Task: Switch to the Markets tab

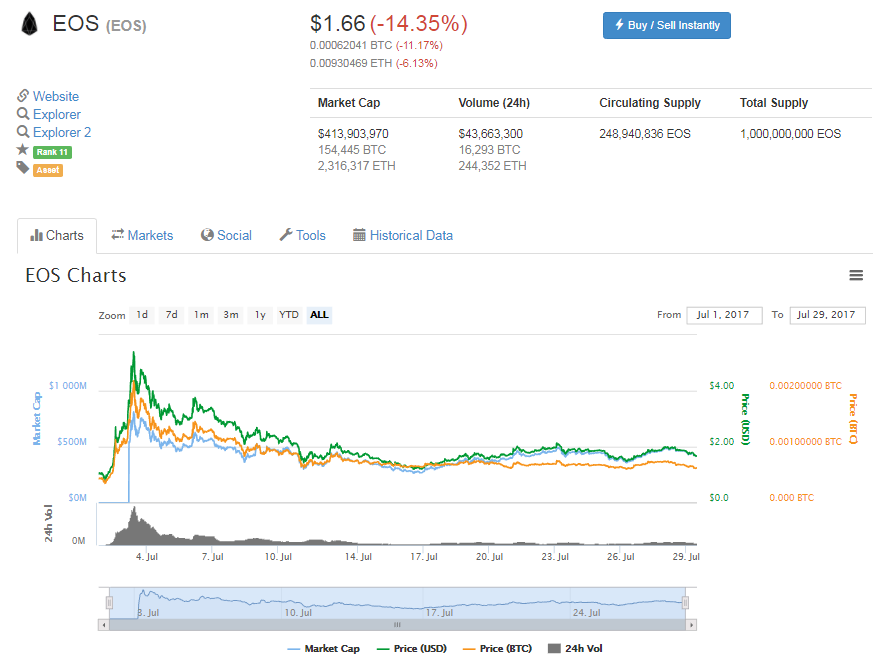Action: pyautogui.click(x=142, y=236)
